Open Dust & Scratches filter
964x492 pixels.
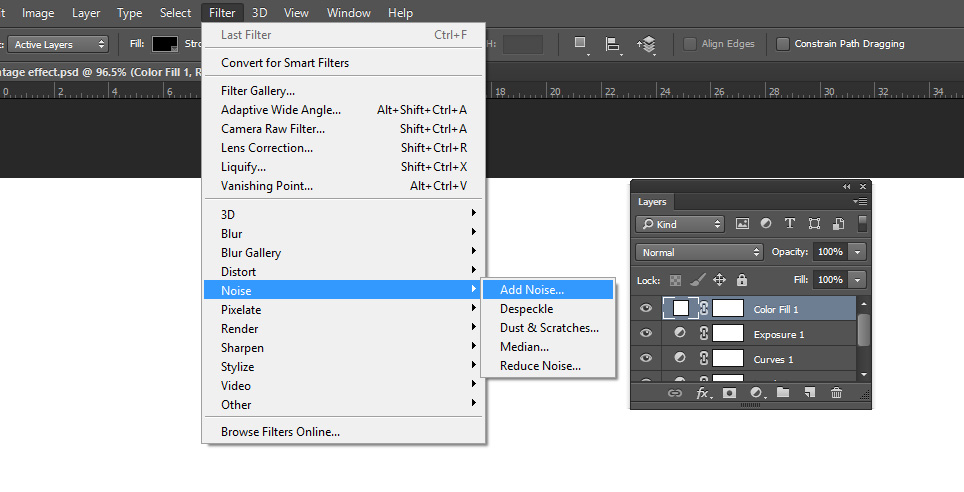tap(548, 328)
